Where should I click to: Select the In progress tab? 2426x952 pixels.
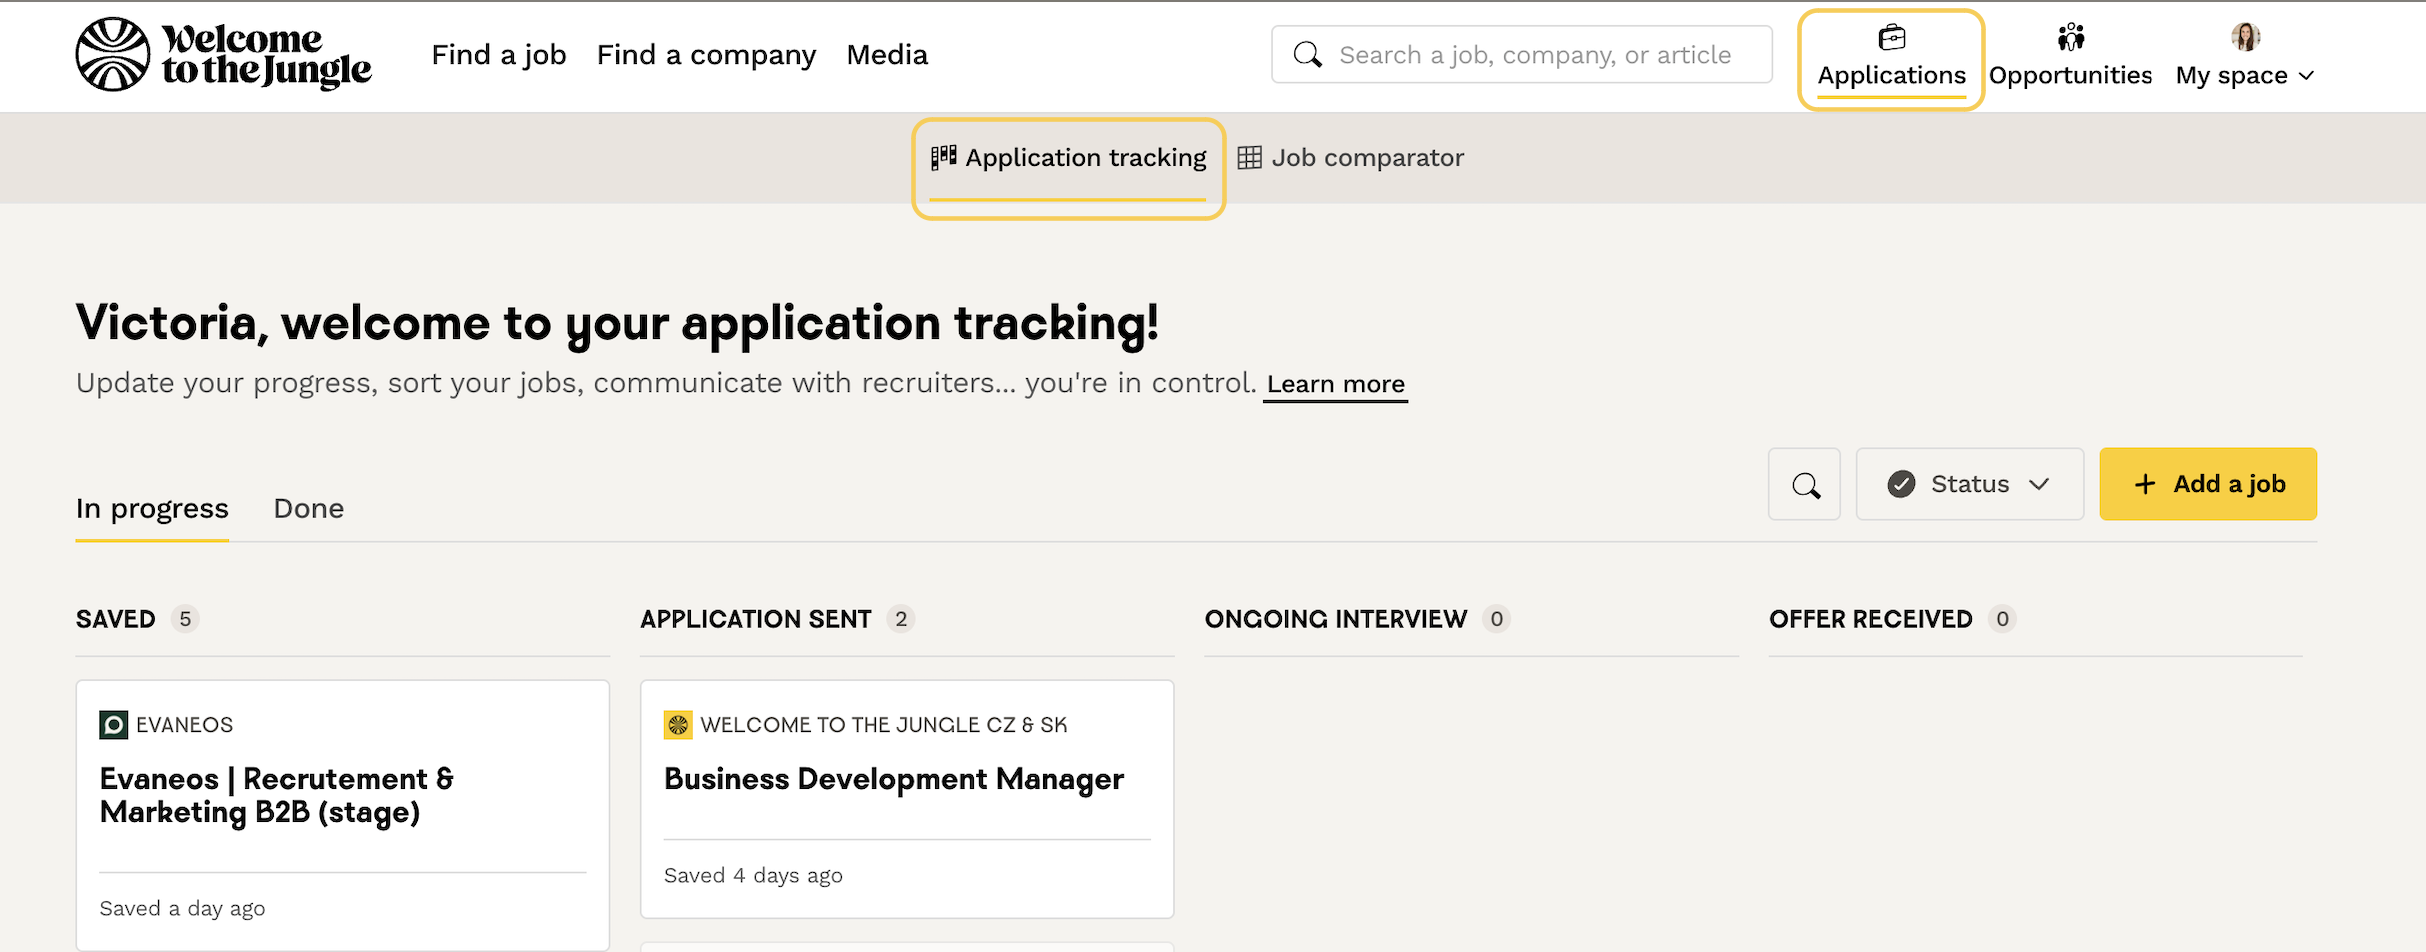[x=152, y=509]
